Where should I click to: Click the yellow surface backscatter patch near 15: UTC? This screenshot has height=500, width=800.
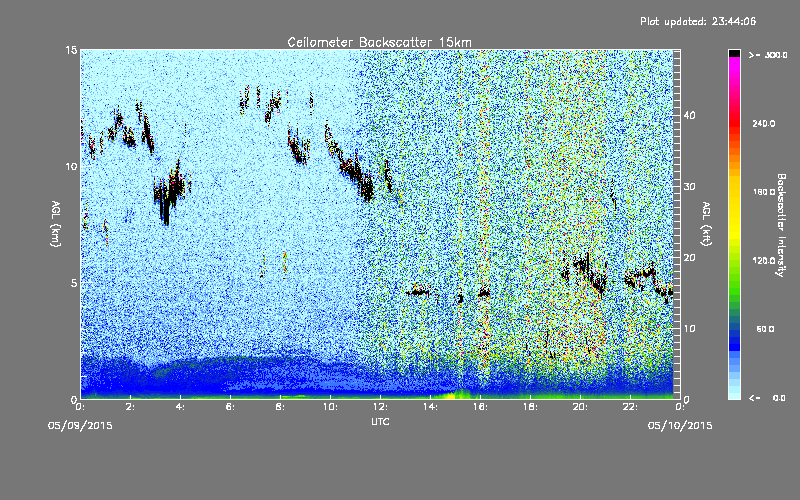point(454,394)
